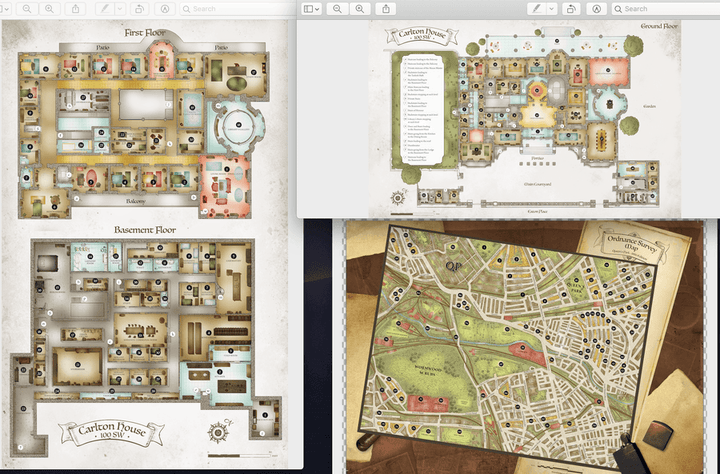This screenshot has height=474, width=720.
Task: Zoom out in the Ground Floor window
Action: click(338, 8)
